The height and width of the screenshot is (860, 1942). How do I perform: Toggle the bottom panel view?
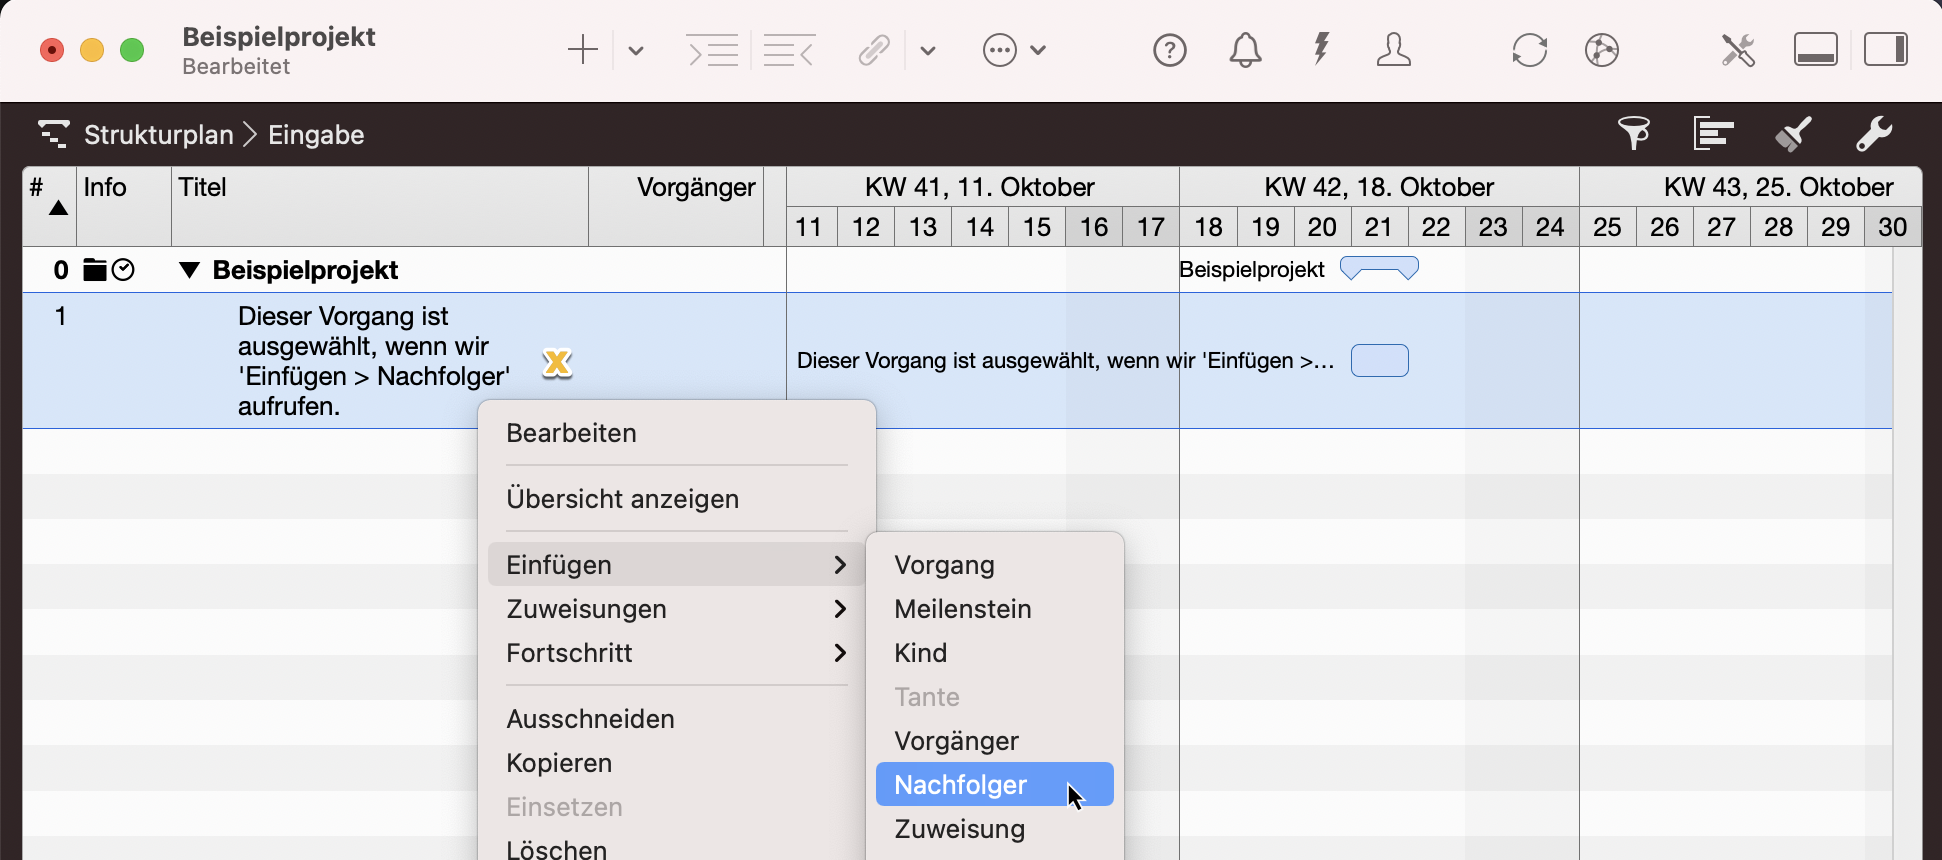(1815, 50)
